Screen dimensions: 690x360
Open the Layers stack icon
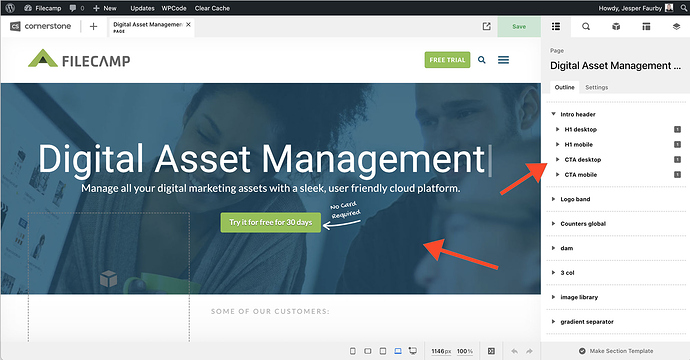[676, 26]
